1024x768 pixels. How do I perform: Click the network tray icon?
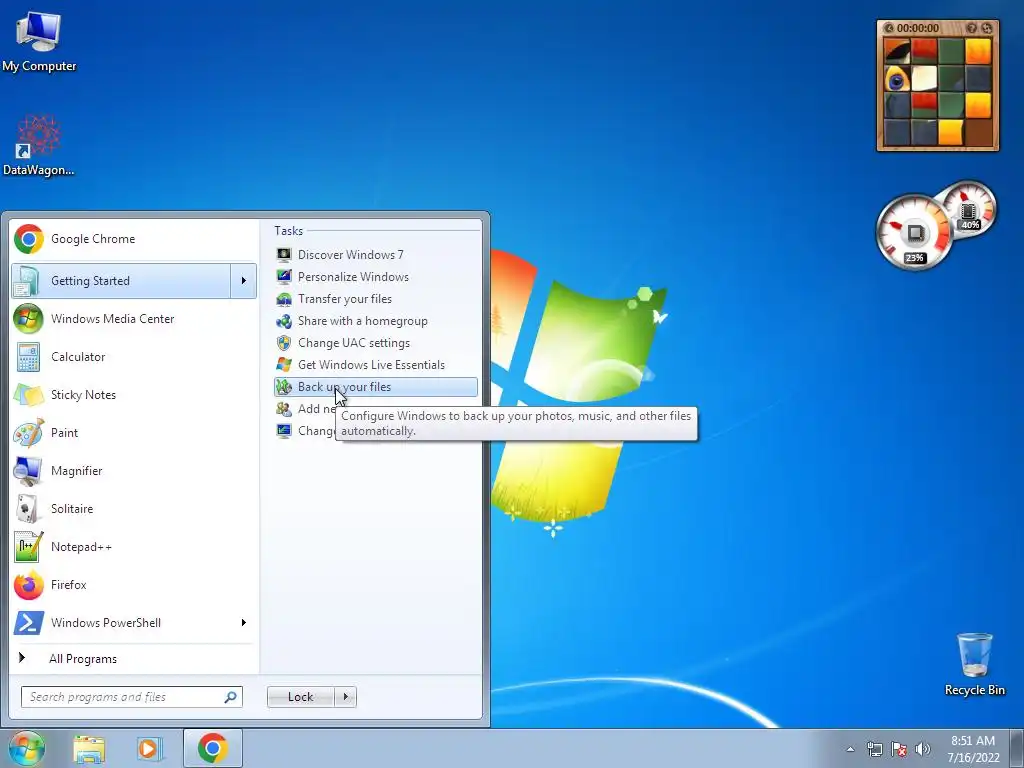click(x=874, y=749)
